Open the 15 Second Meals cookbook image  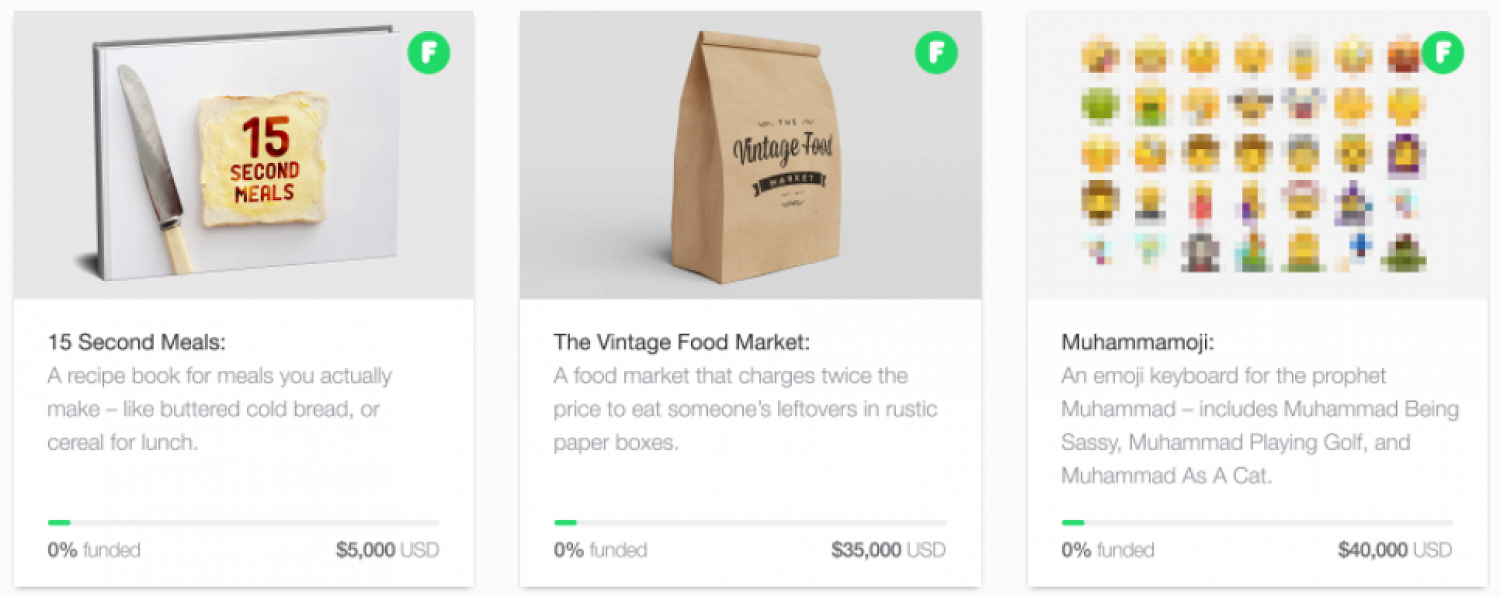[244, 155]
